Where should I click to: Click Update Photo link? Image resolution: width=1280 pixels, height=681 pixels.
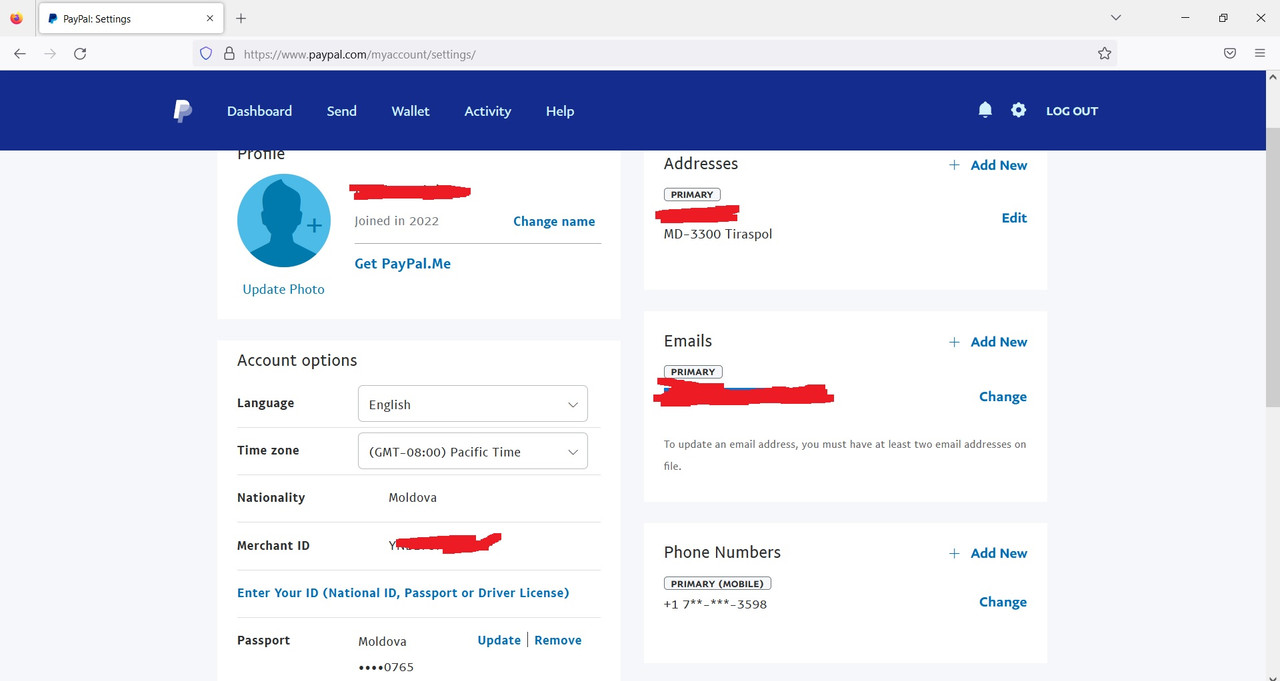coord(284,289)
